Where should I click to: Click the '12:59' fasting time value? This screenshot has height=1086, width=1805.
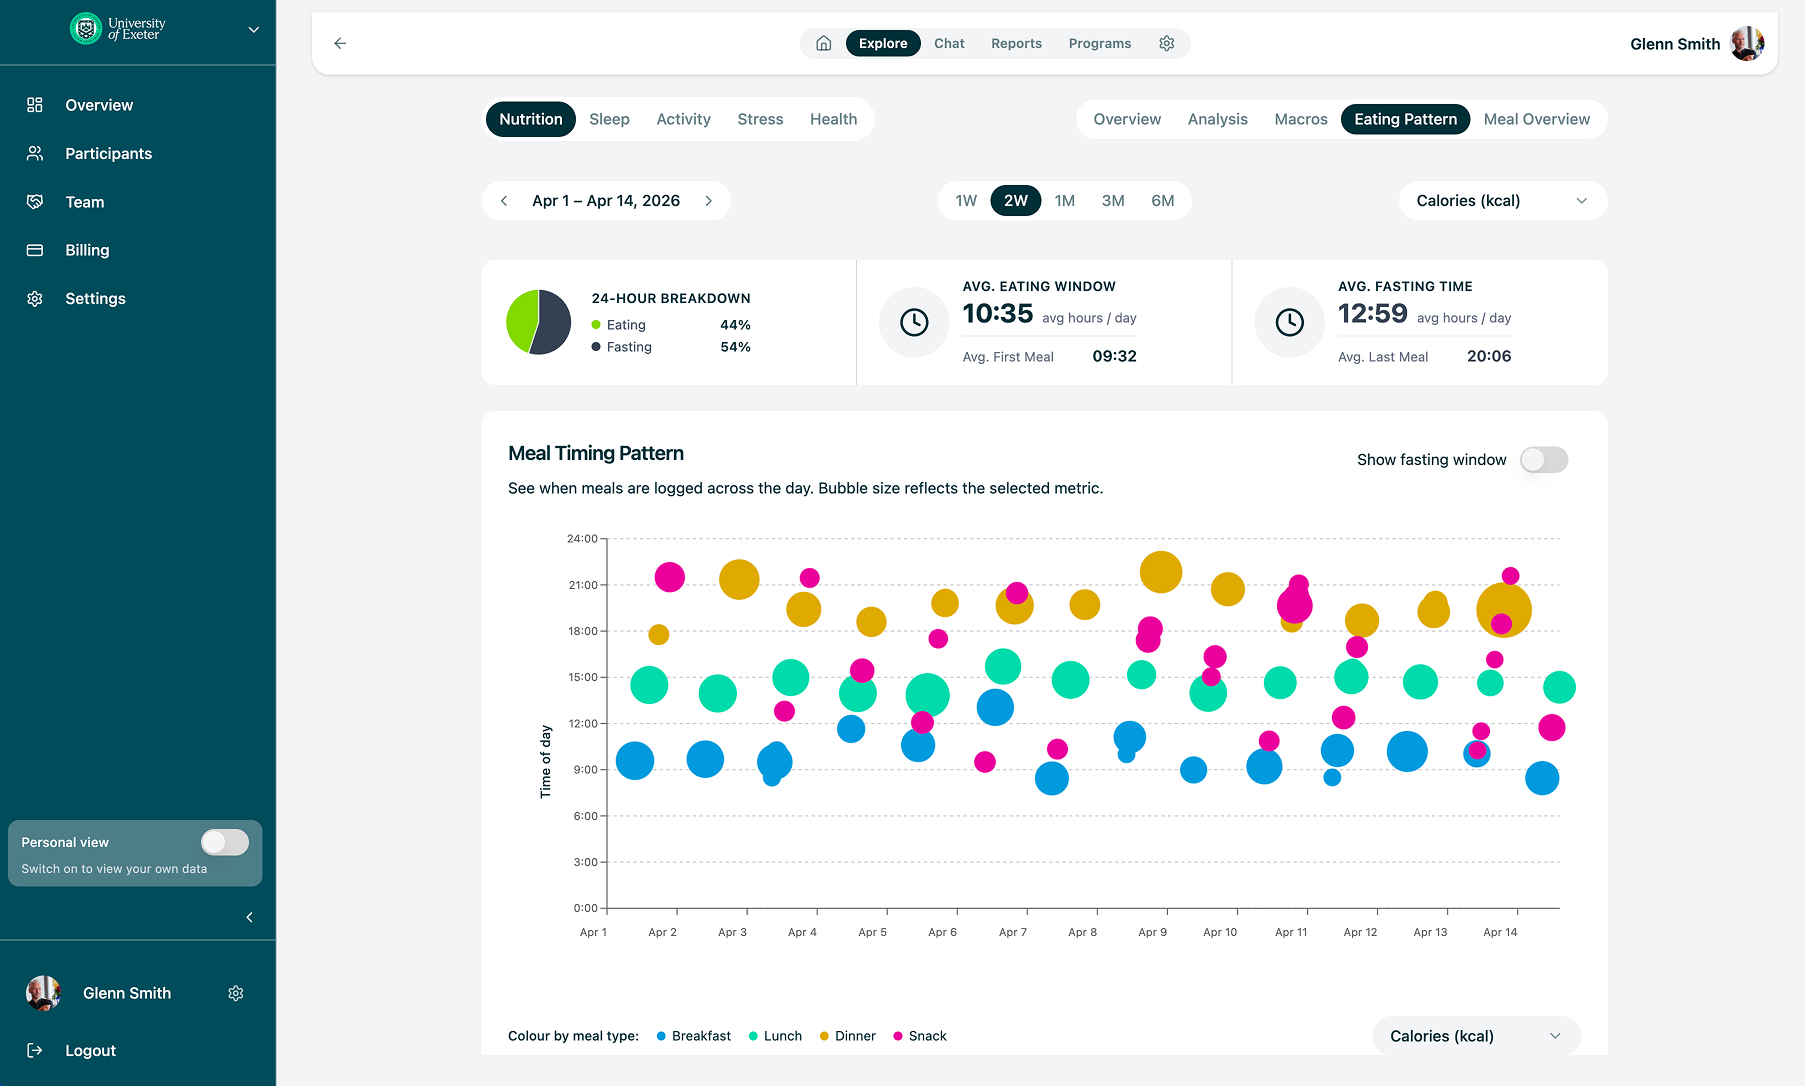1373,314
